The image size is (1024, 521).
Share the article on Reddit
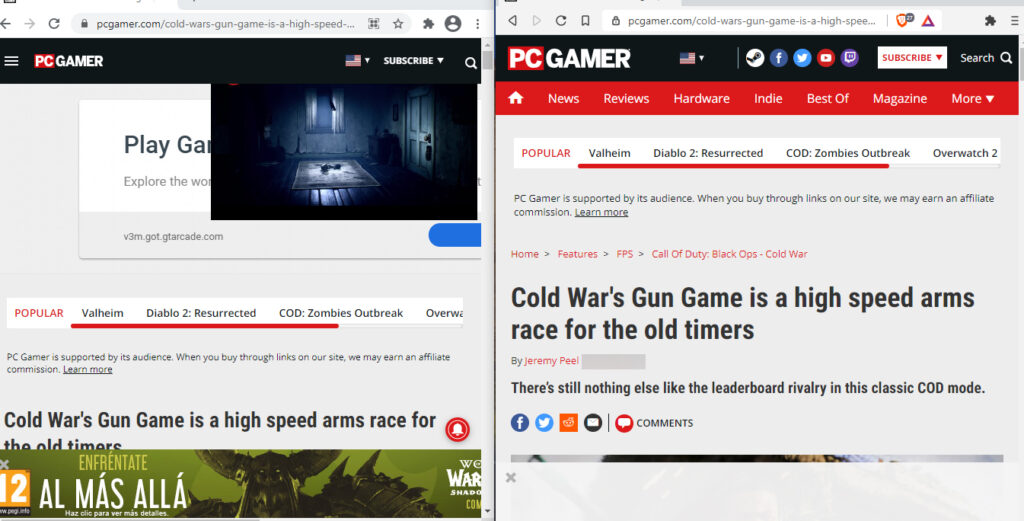click(568, 423)
